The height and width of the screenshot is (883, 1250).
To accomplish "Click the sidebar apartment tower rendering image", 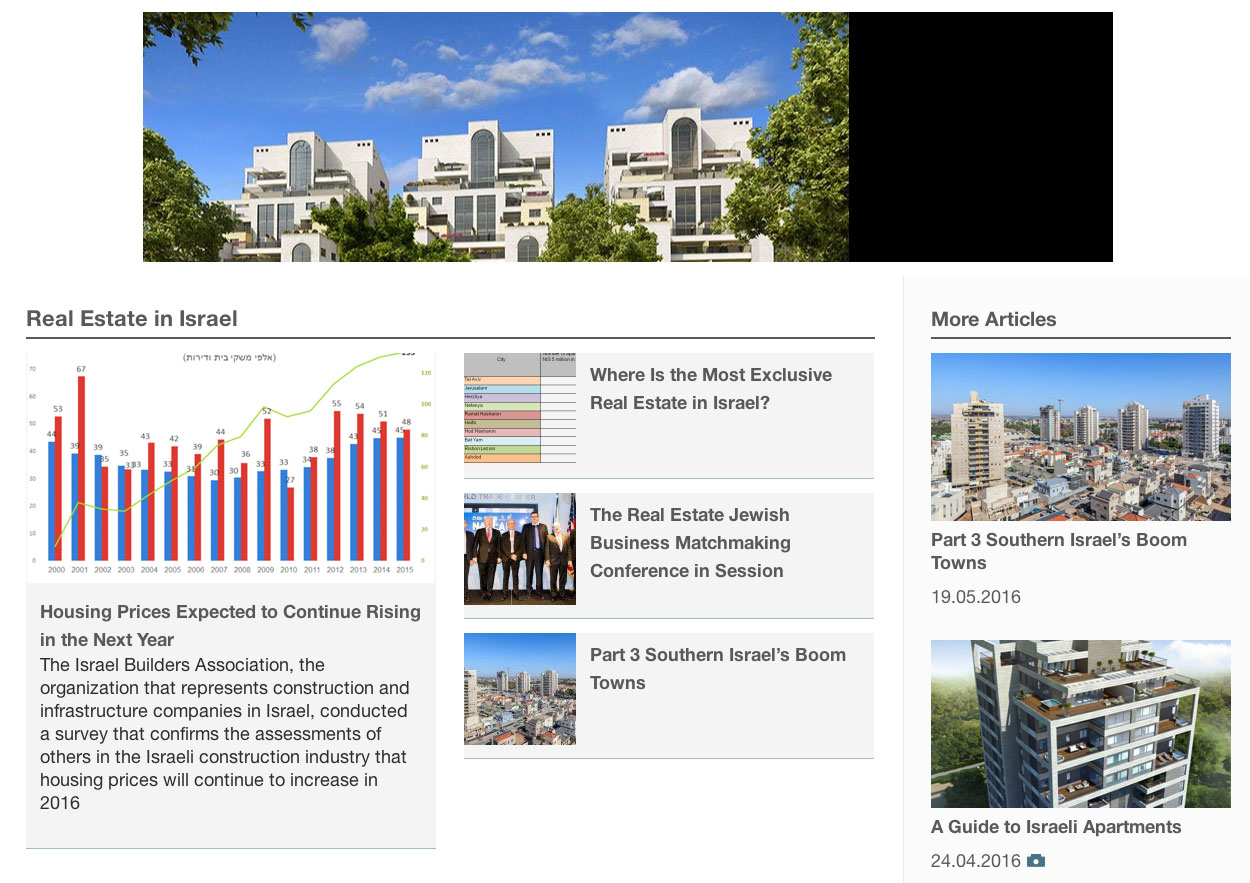I will [x=1080, y=723].
